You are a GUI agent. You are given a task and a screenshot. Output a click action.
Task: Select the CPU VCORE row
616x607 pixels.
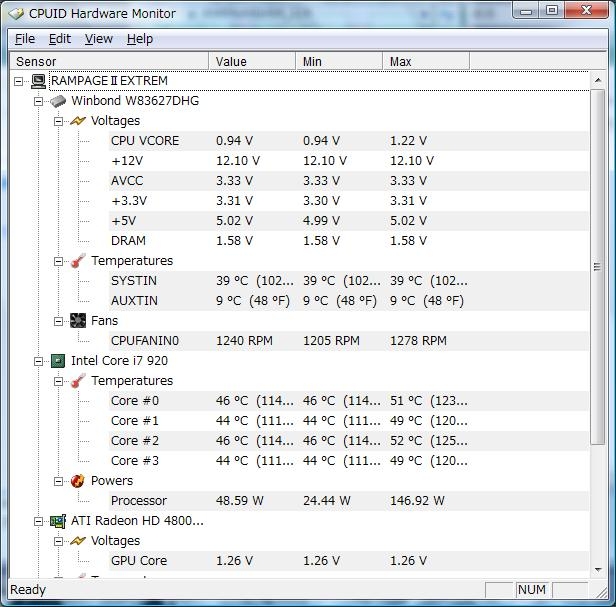pyautogui.click(x=348, y=141)
